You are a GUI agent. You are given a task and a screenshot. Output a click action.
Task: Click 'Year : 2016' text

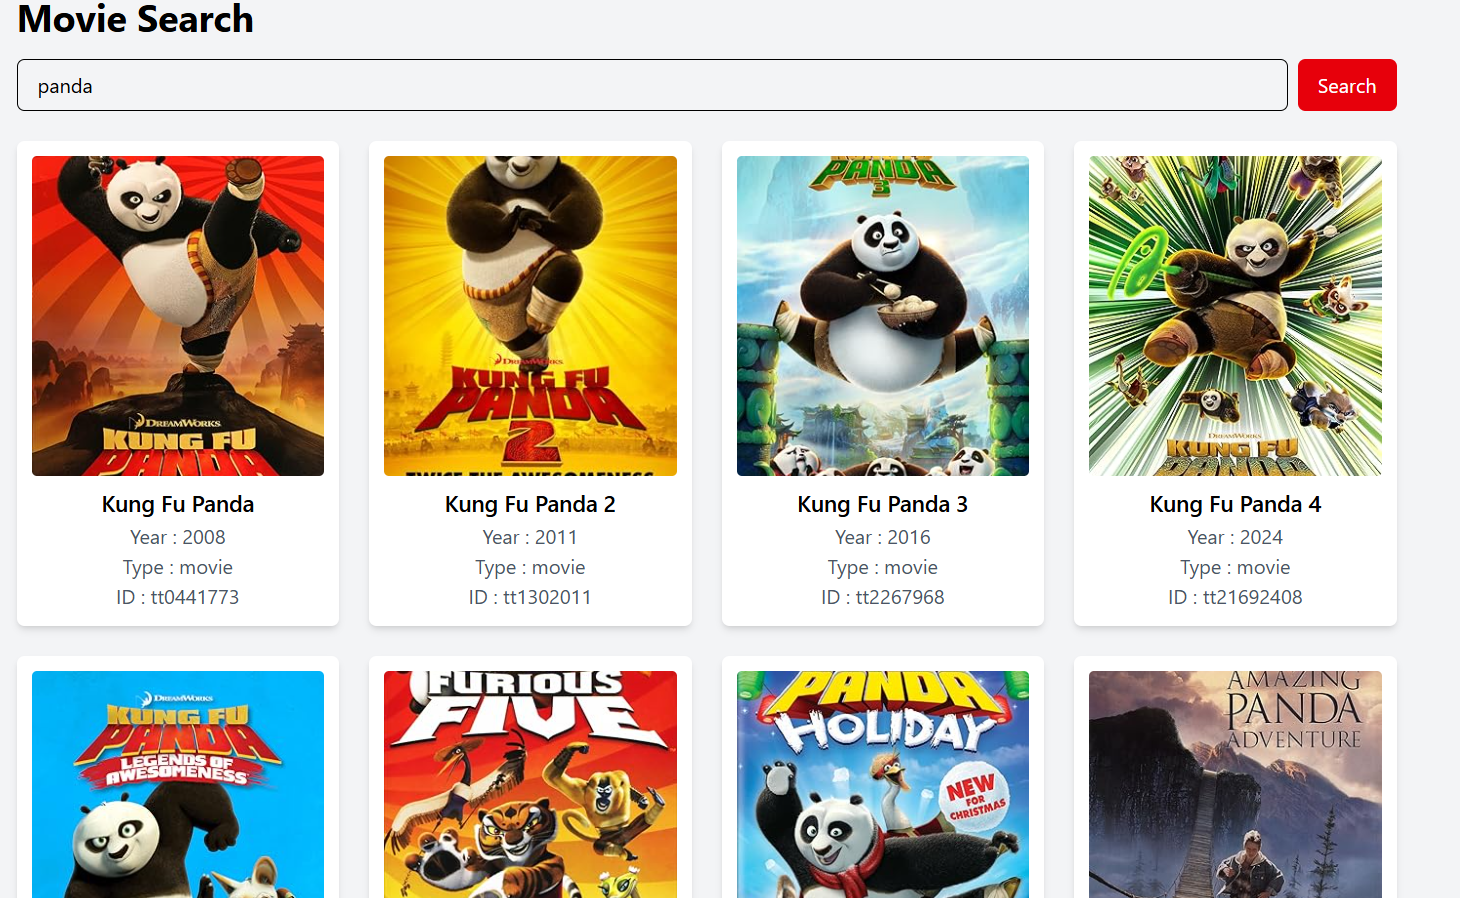click(x=883, y=537)
